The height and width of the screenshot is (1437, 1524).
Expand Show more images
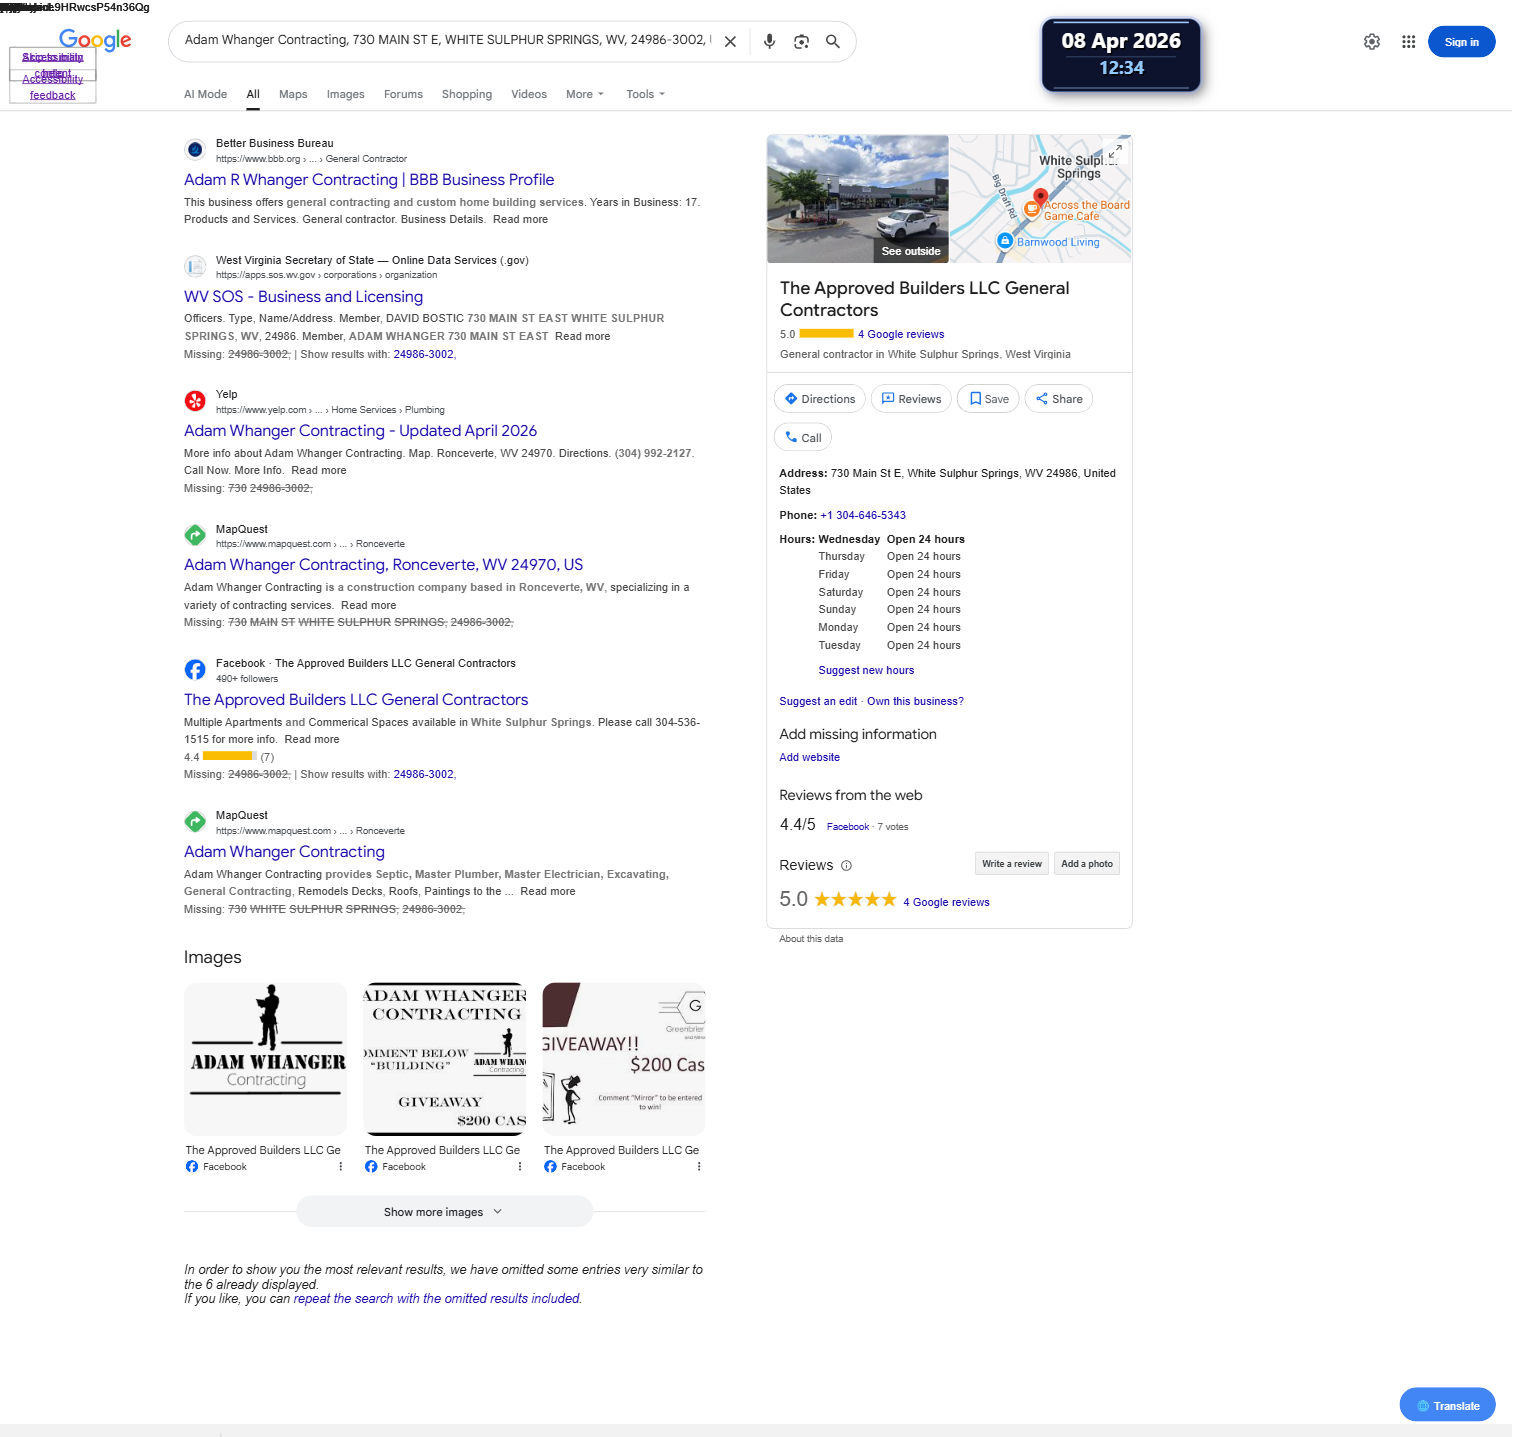coord(444,1212)
